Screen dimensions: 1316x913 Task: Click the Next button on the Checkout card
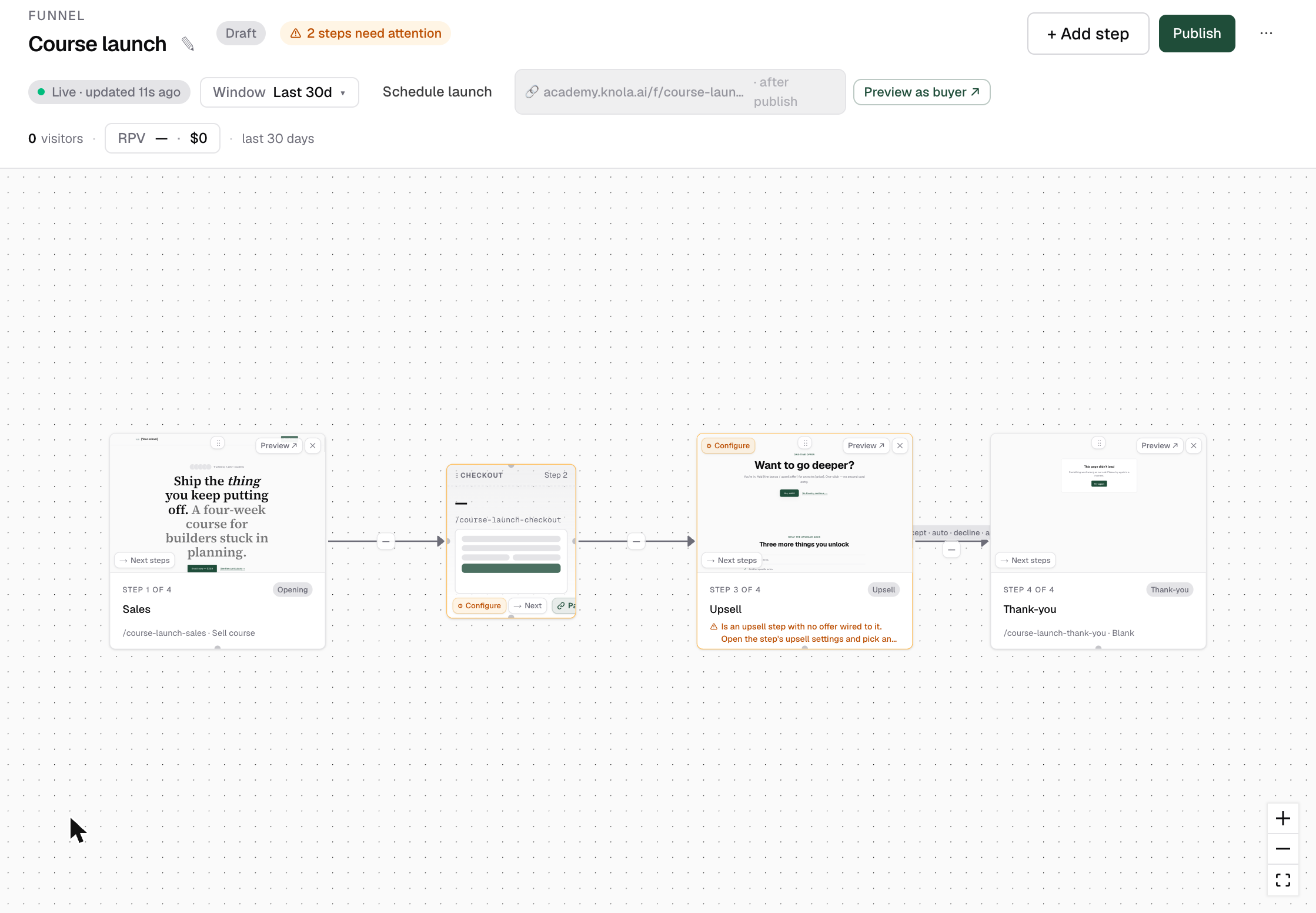(x=528, y=606)
